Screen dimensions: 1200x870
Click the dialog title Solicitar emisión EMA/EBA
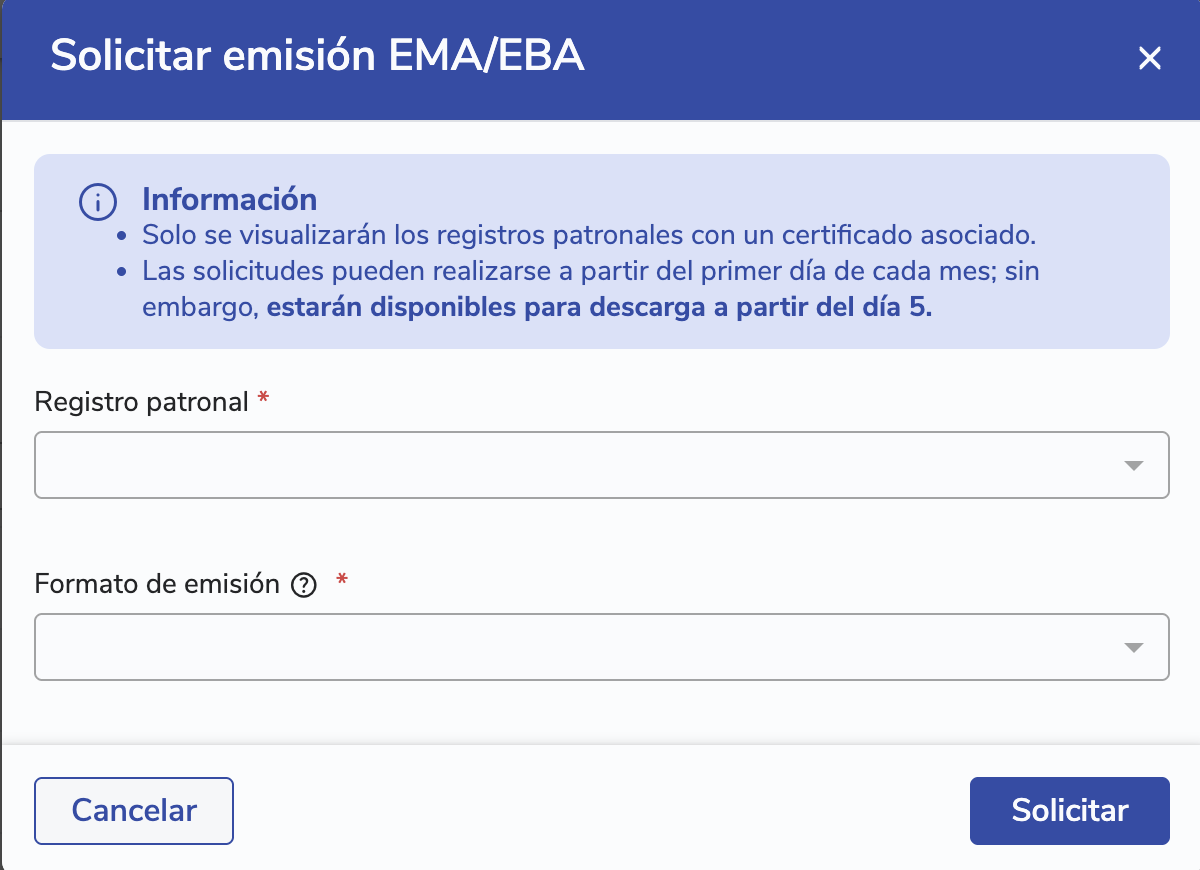317,57
